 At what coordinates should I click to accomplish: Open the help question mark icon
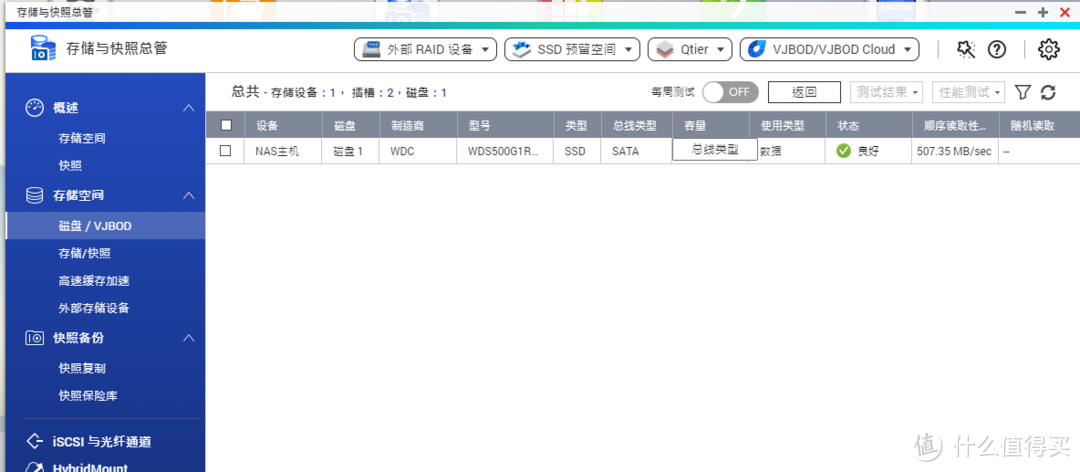[x=997, y=49]
